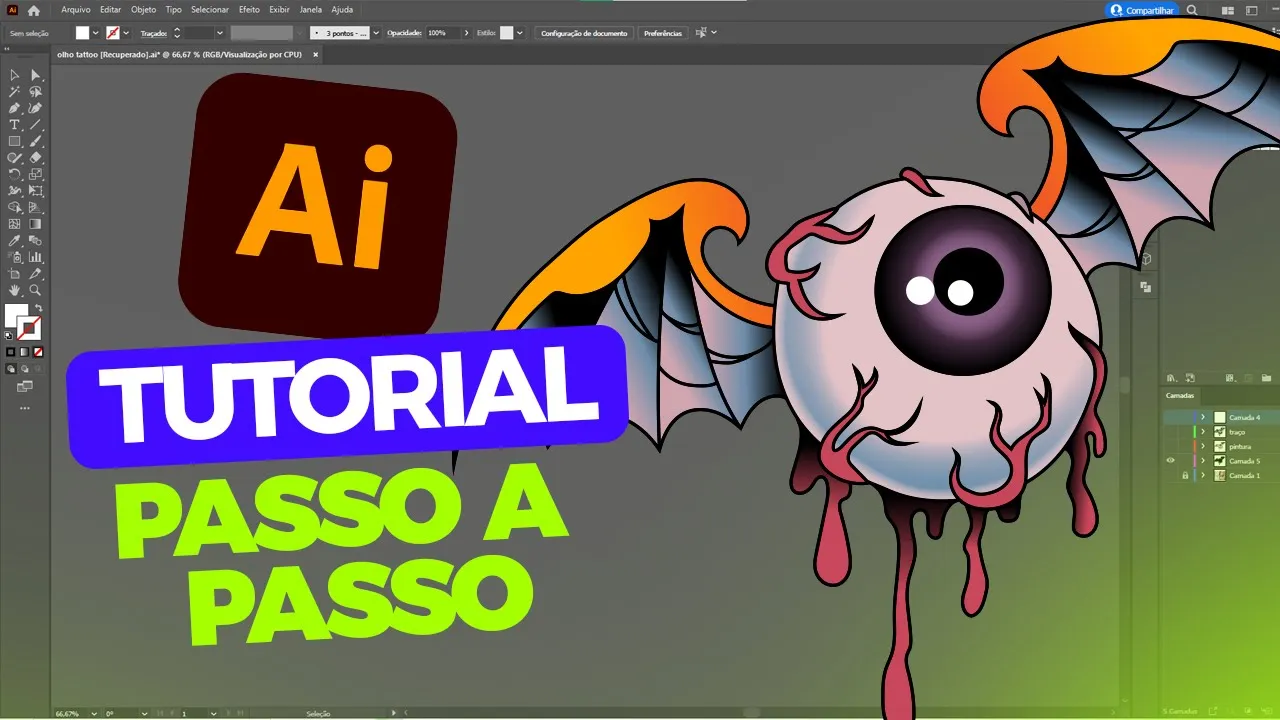The width and height of the screenshot is (1280, 720).
Task: Show the pintura layer visibility
Action: (x=1170, y=446)
